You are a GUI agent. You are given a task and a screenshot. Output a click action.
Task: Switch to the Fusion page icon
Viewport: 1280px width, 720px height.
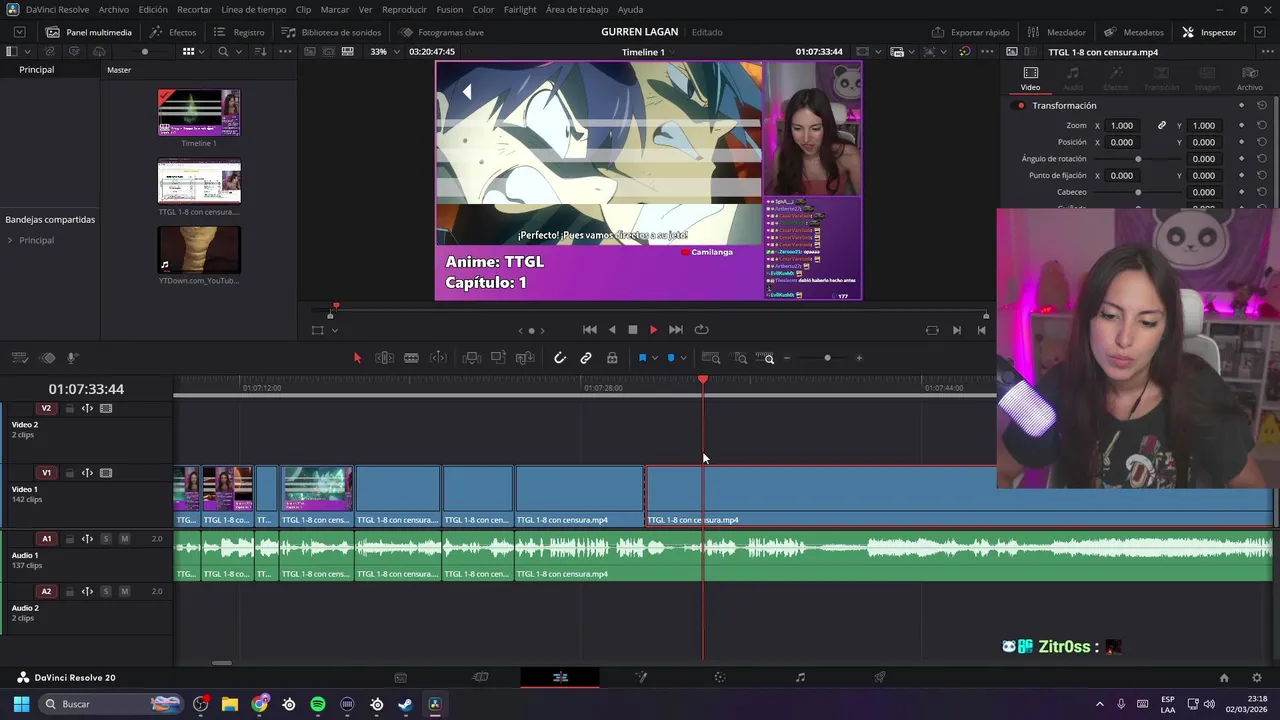click(641, 677)
